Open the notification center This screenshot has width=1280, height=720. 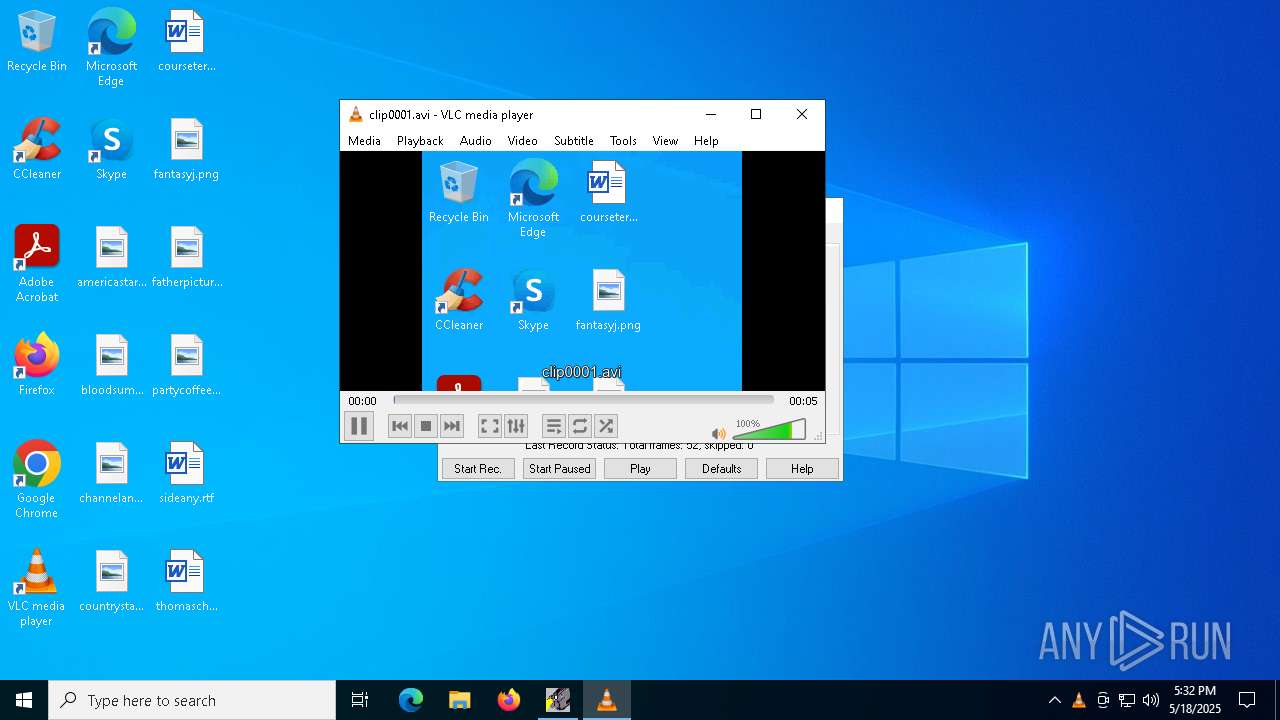click(x=1247, y=700)
